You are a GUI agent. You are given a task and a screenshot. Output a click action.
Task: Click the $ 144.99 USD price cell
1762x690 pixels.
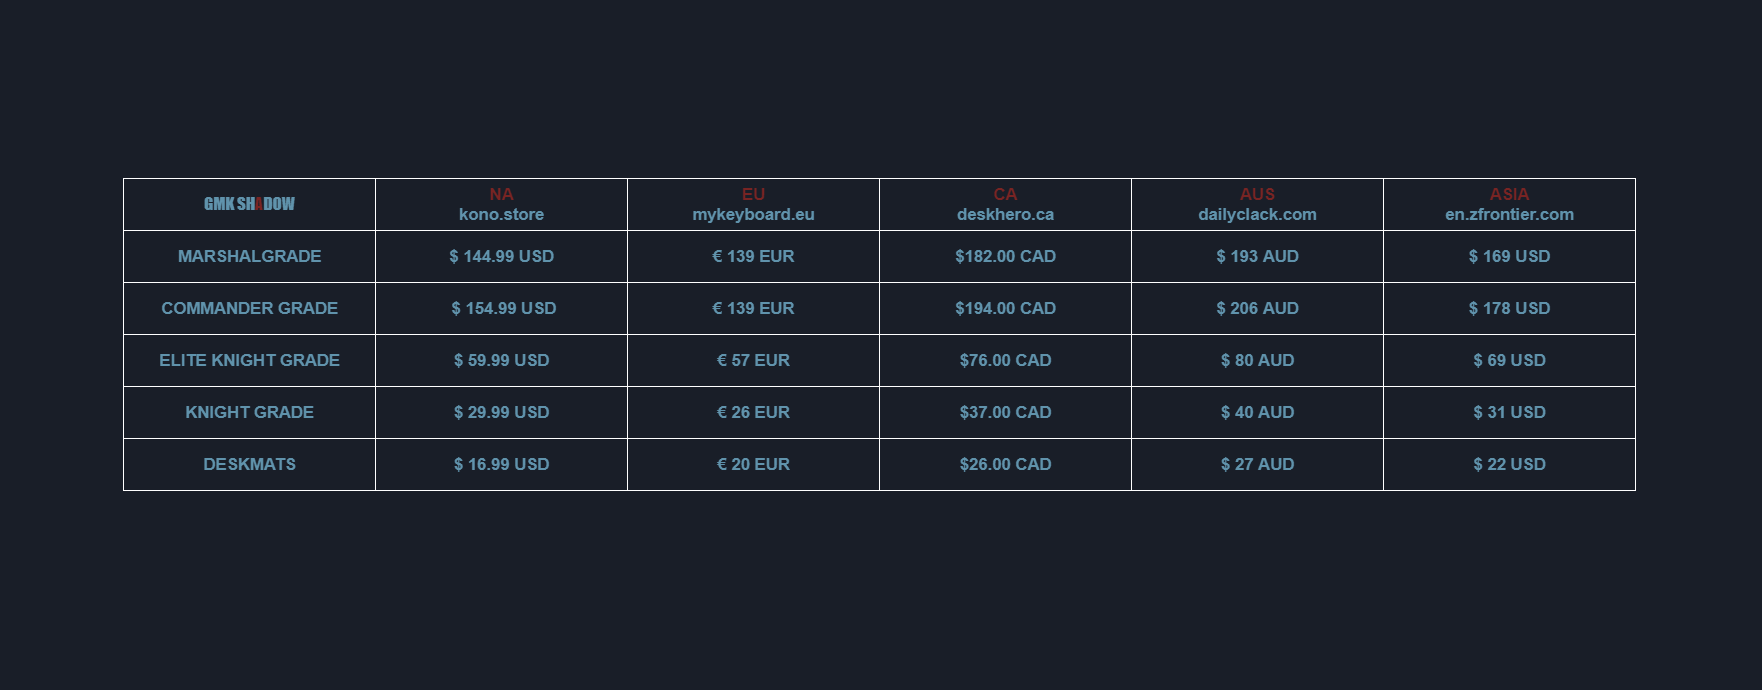point(501,256)
